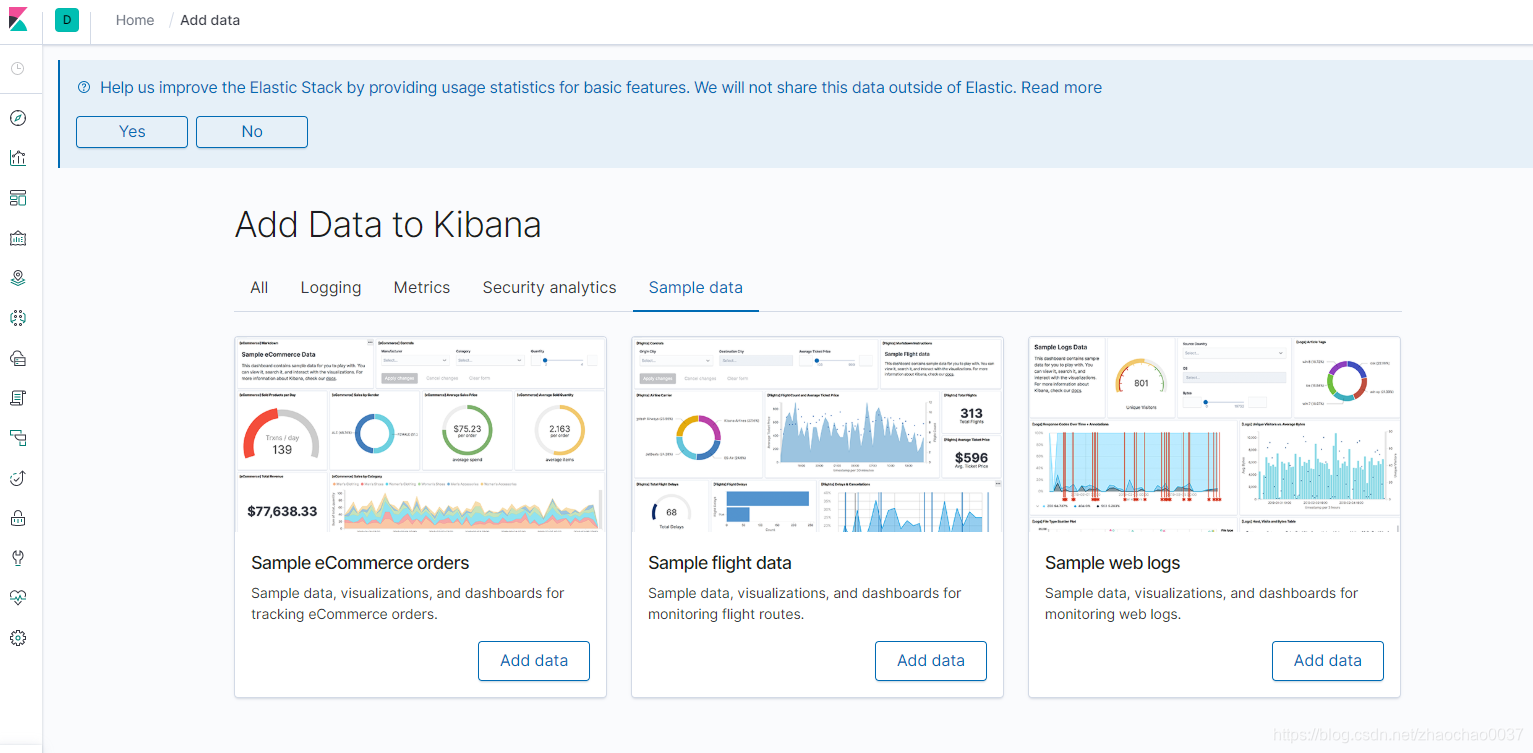The image size is (1533, 753).
Task: Click the Add Data to Kibana heading
Action: click(388, 225)
